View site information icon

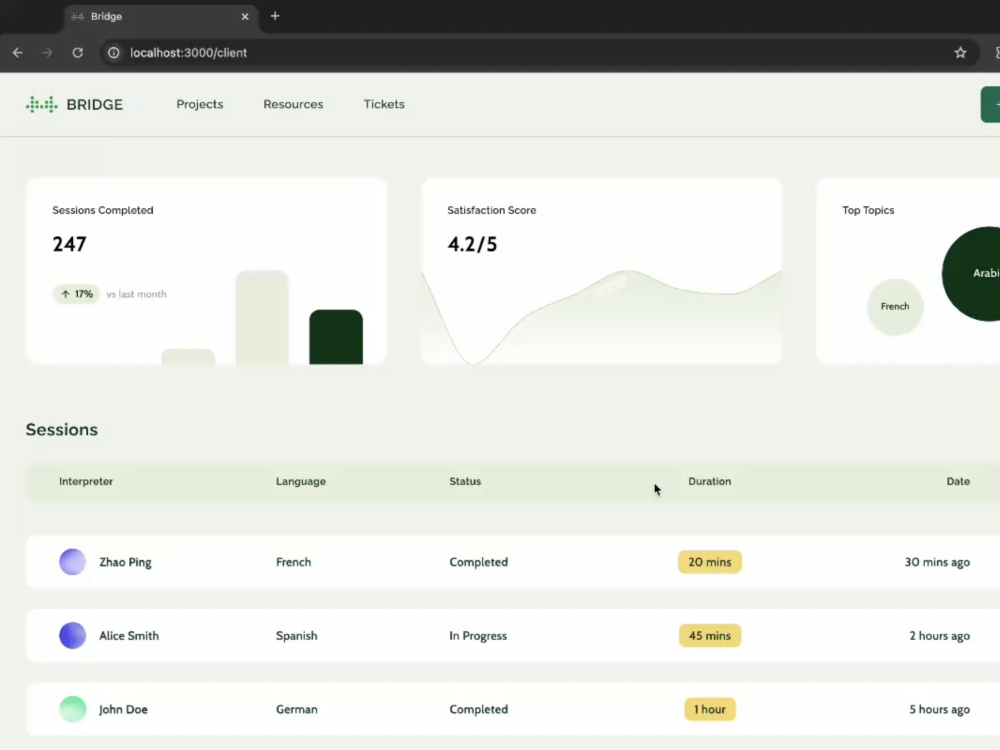[114, 53]
